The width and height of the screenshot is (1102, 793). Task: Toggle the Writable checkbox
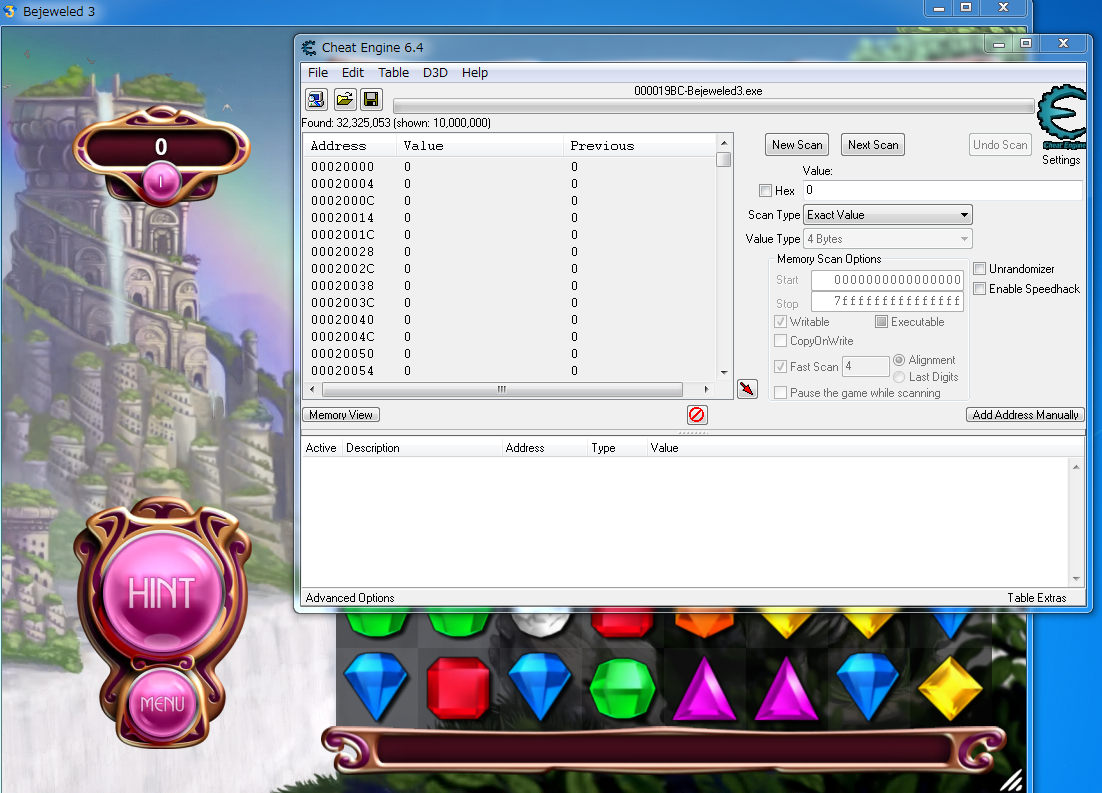tap(780, 322)
